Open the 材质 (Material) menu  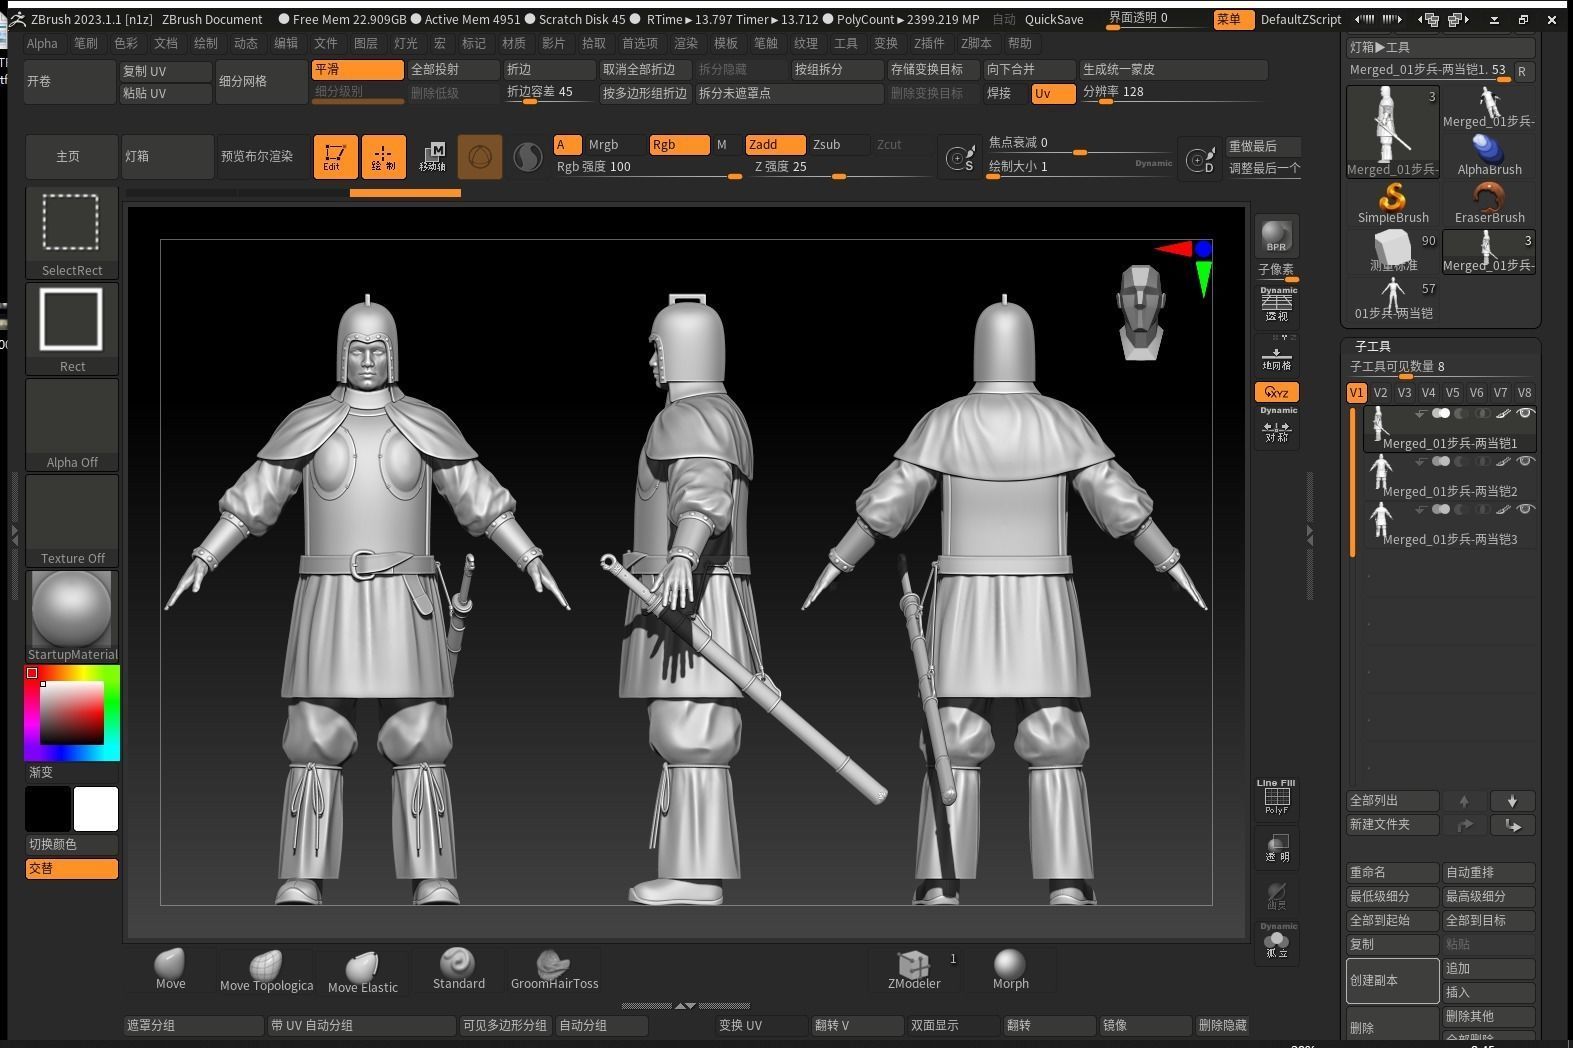click(x=514, y=43)
